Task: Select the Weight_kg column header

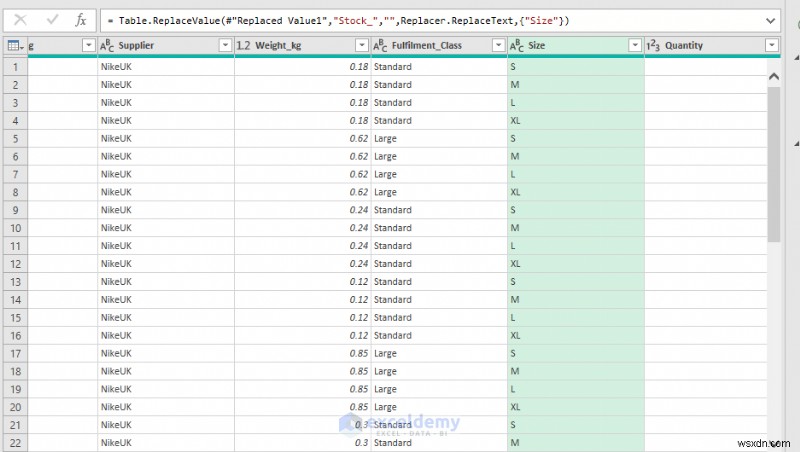Action: click(303, 45)
